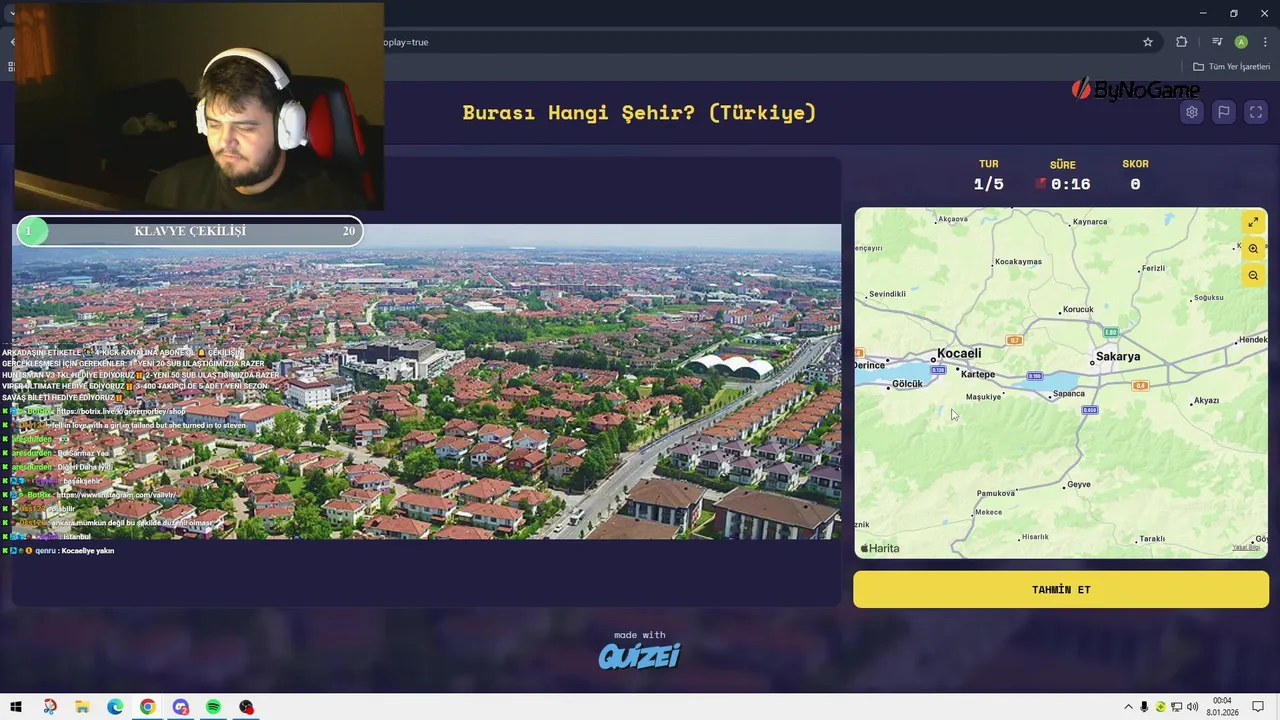
Task: Open Chrome media controls icon
Action: pyautogui.click(x=1217, y=42)
